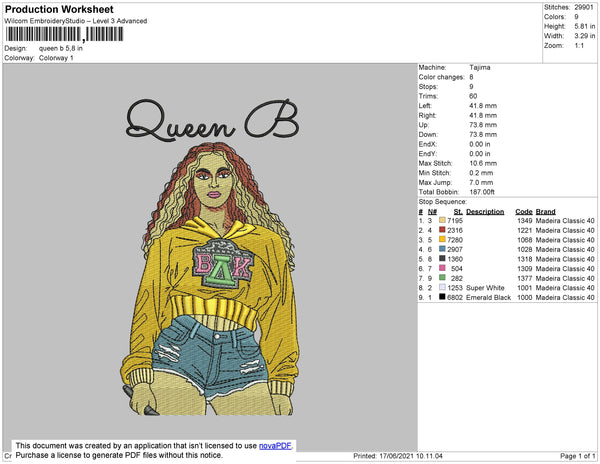Click the 'Stop Sequence:' heading
Screen dimensions: 600x464
pos(443,202)
